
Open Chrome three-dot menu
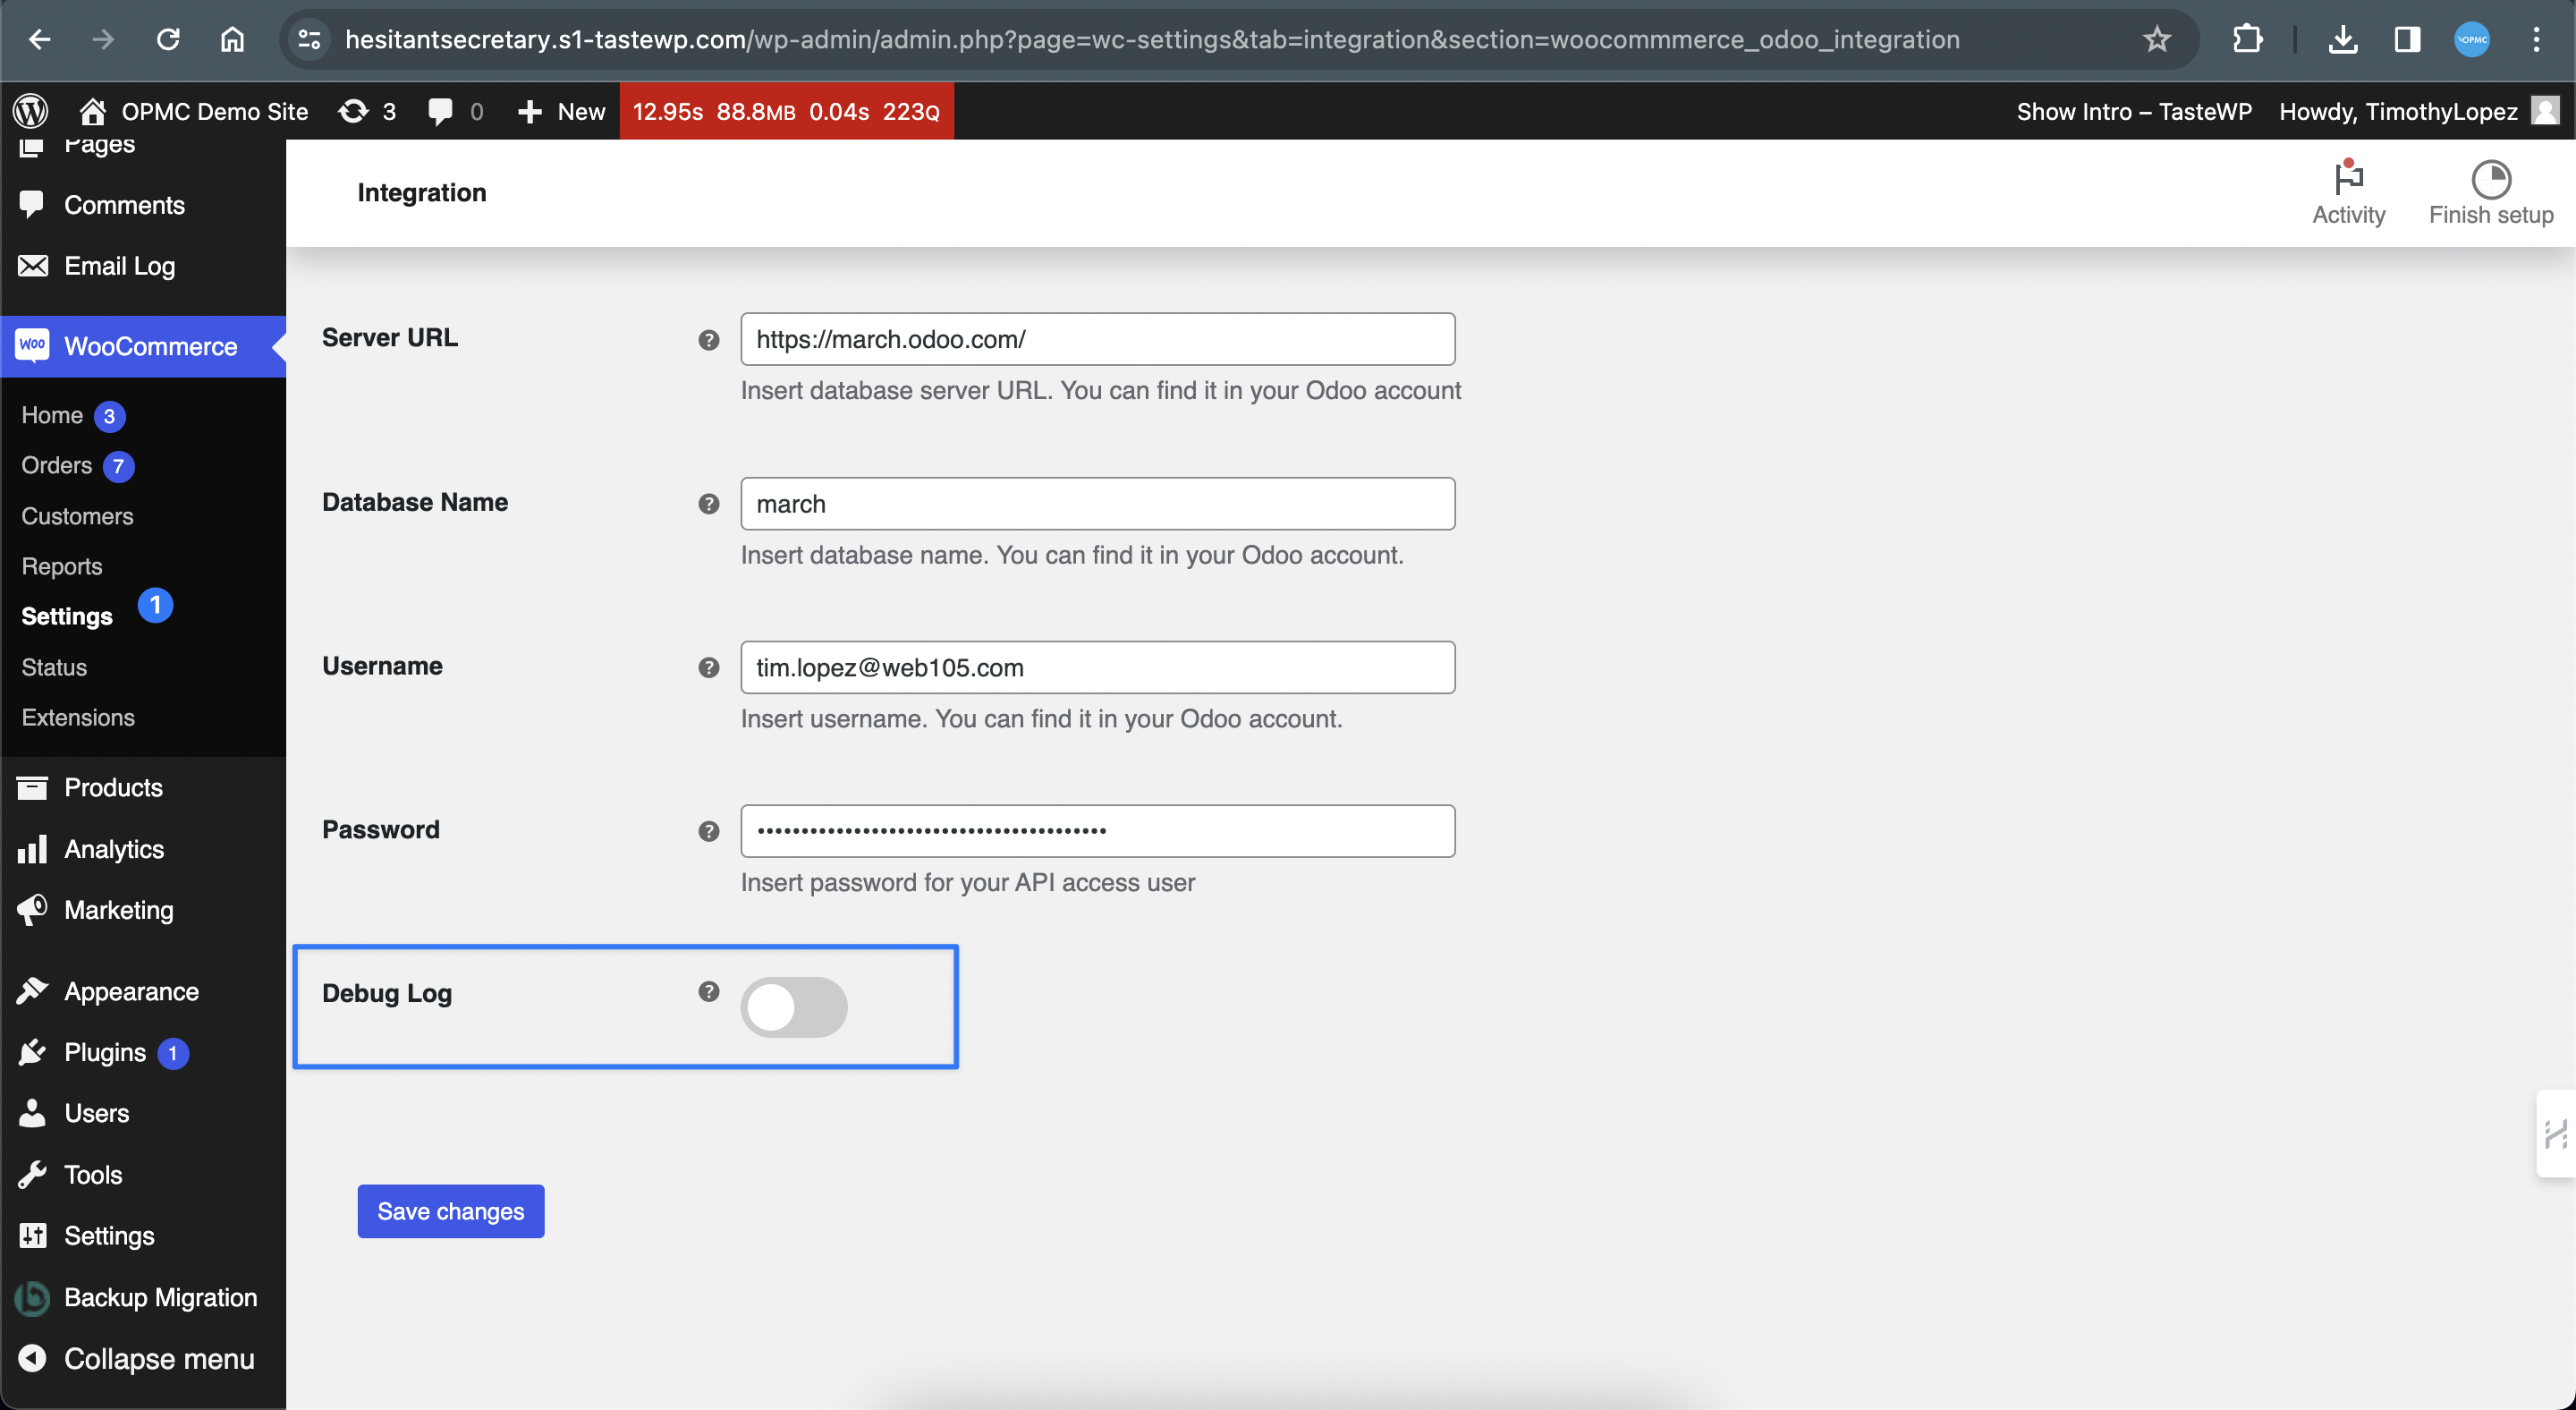(2536, 39)
